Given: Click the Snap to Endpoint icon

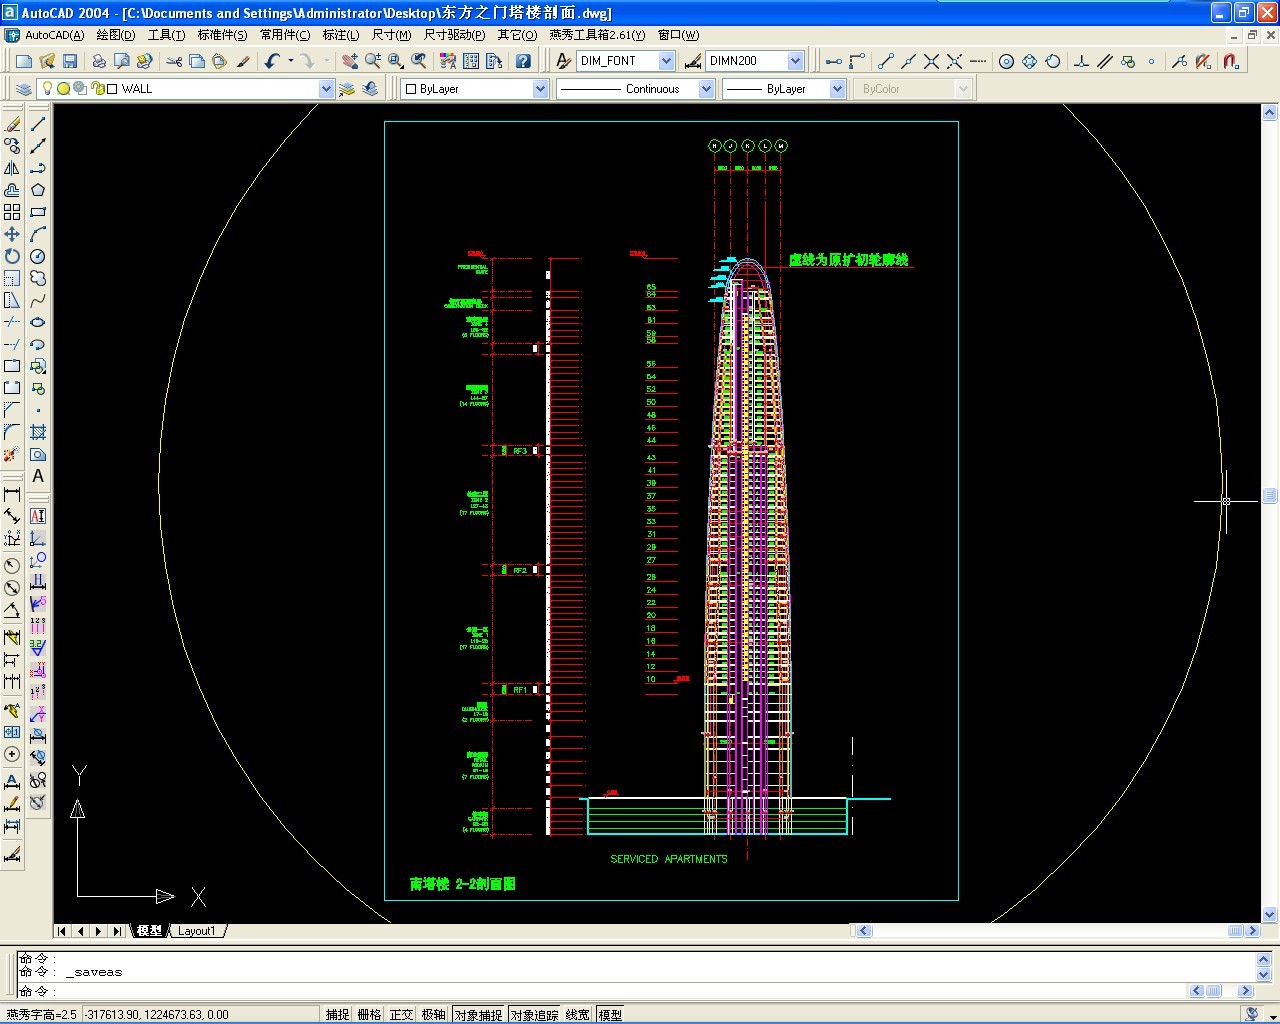Looking at the screenshot, I should coord(885,61).
